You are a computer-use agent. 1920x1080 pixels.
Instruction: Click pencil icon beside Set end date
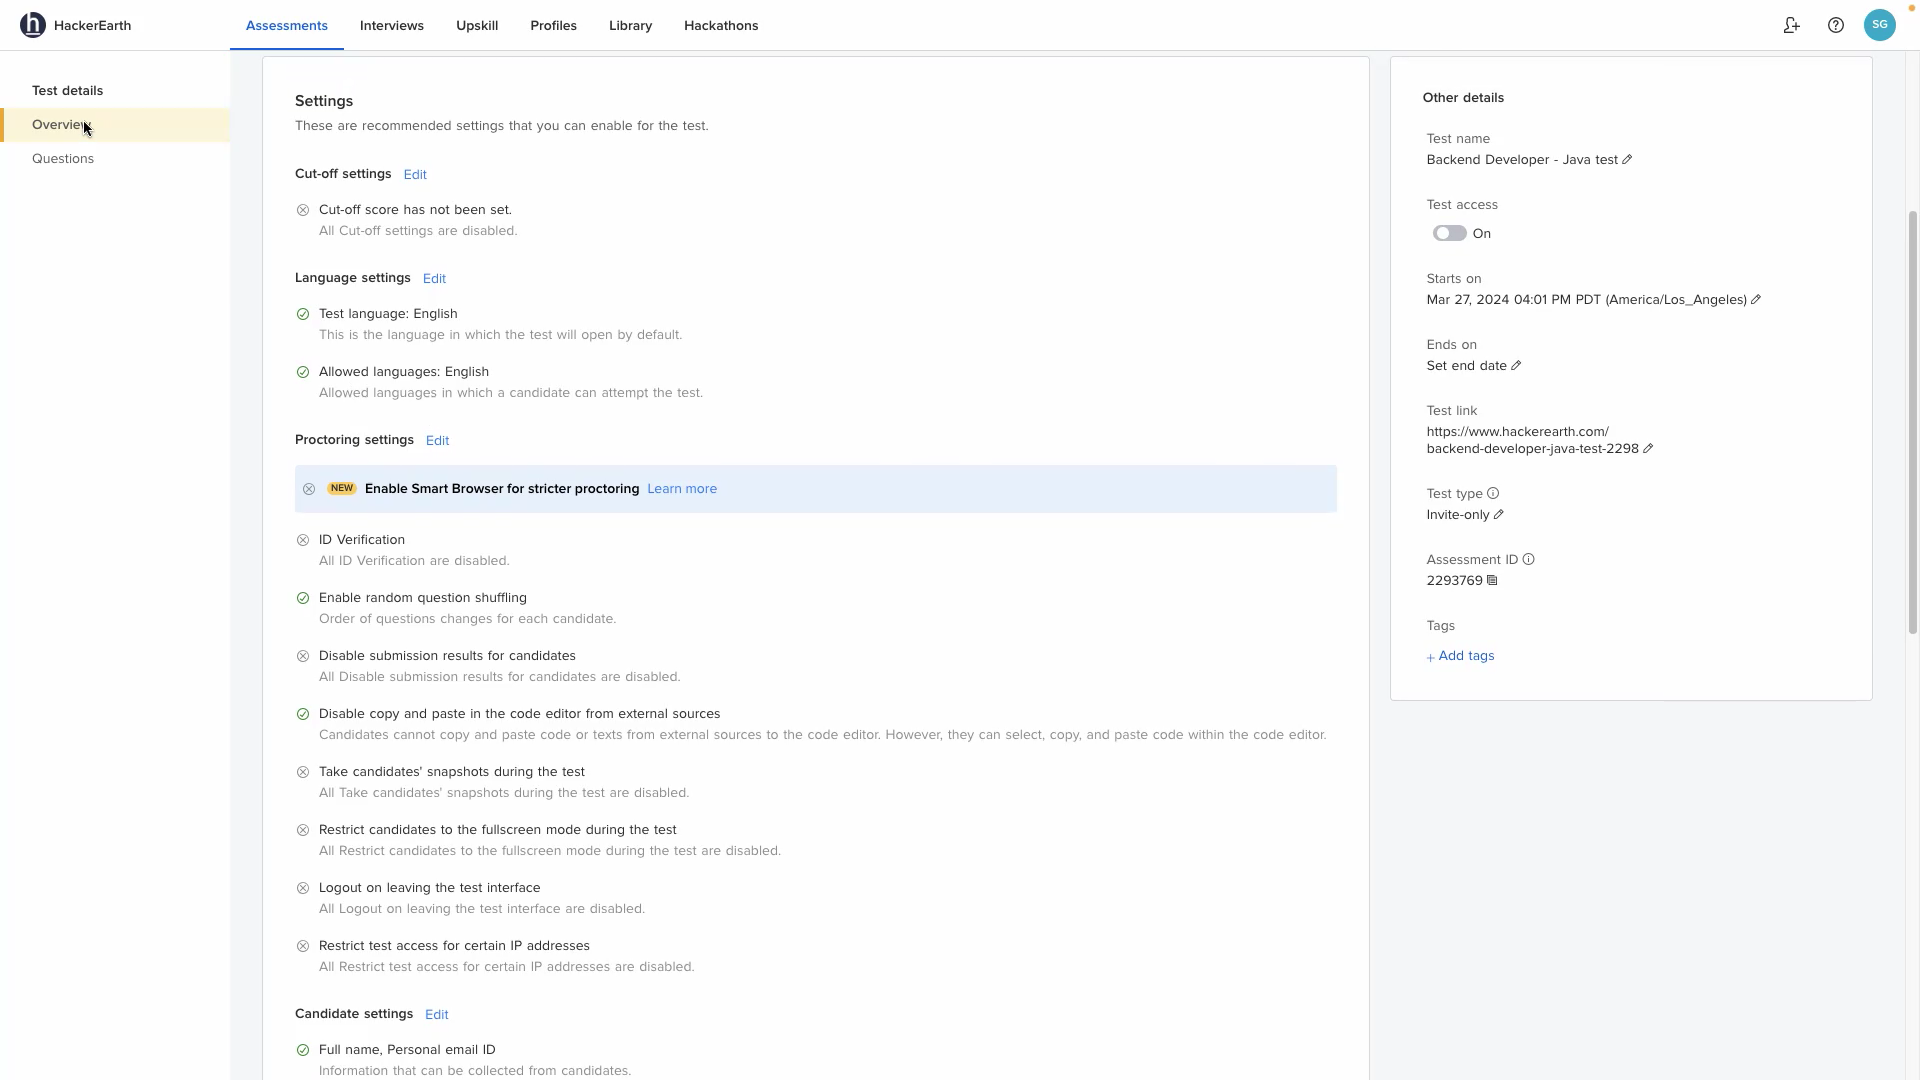click(1516, 366)
